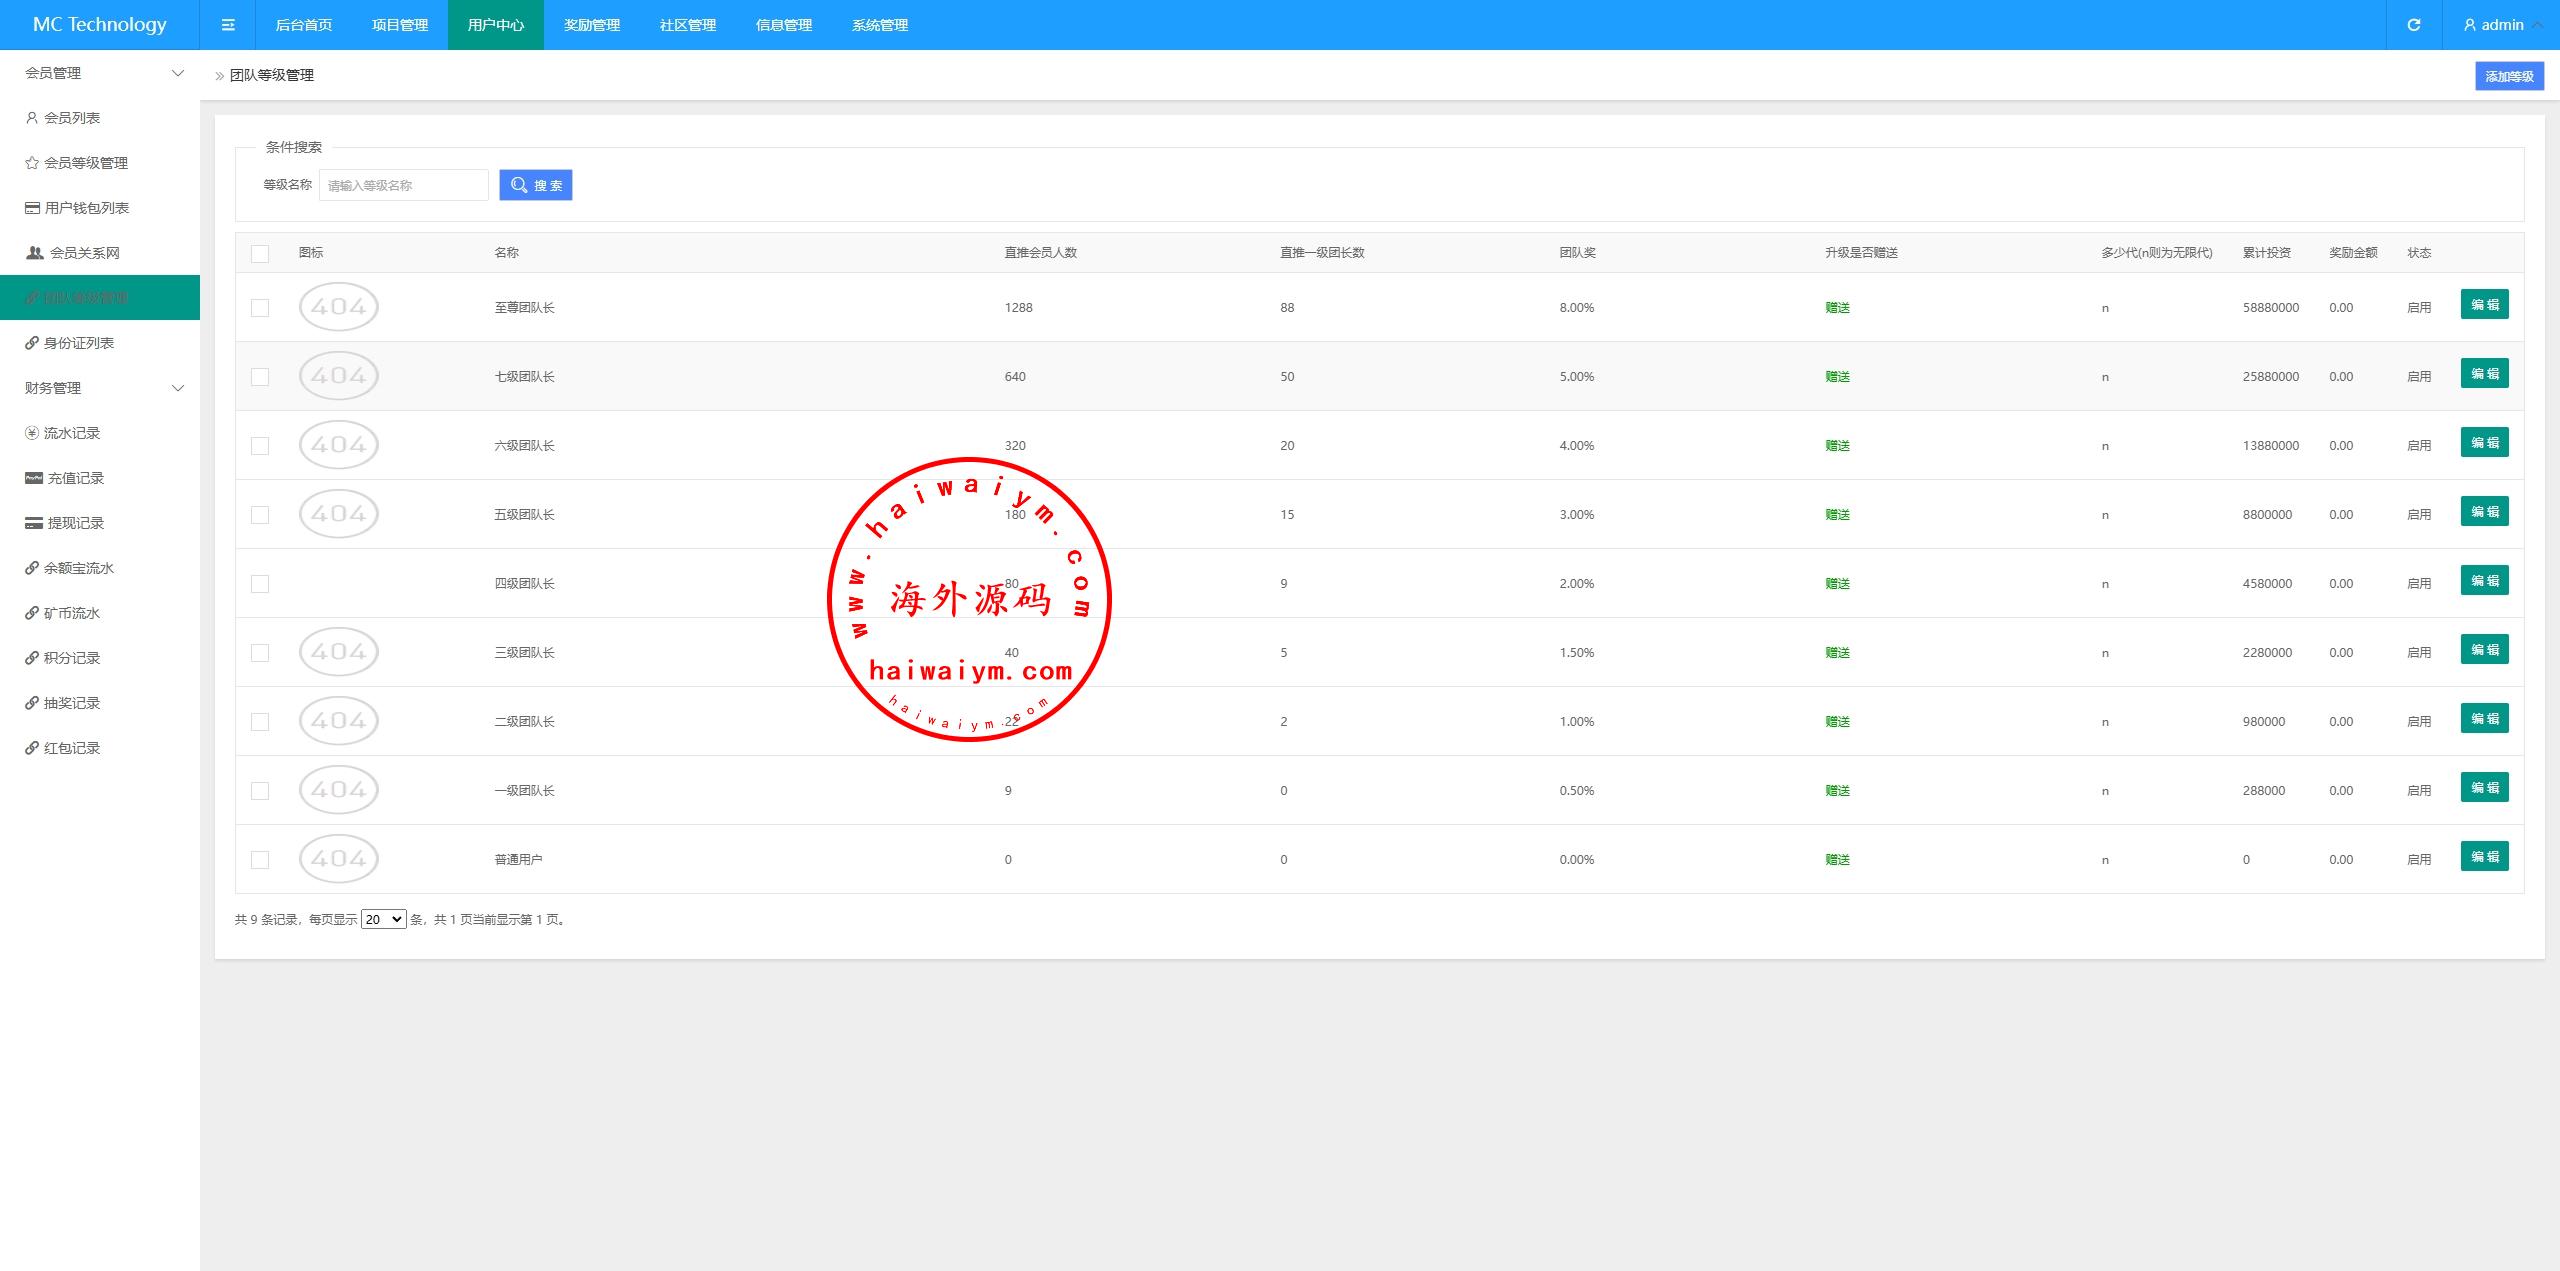This screenshot has width=2560, height=1271.
Task: Click the sidebar collapse hamburger icon
Action: click(228, 25)
